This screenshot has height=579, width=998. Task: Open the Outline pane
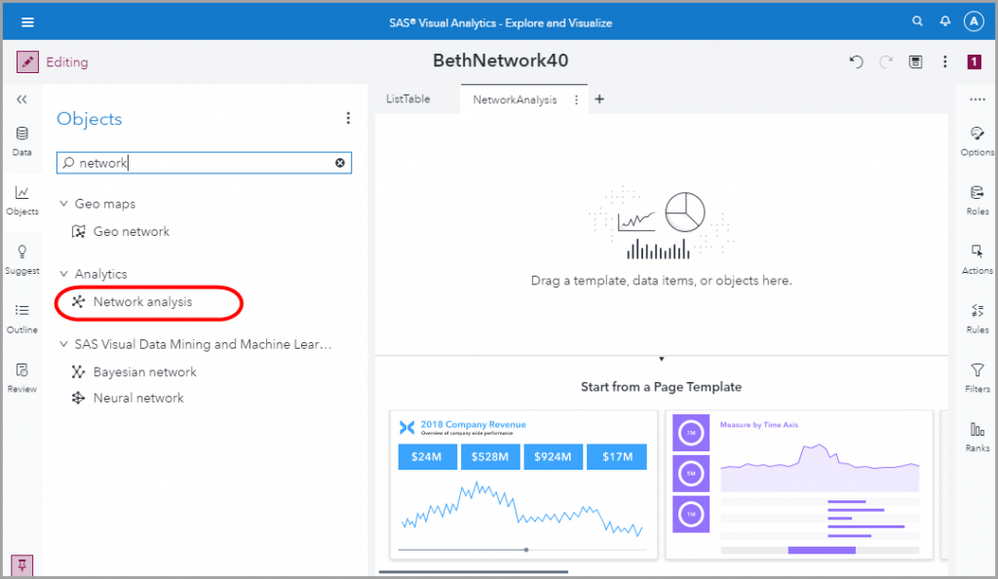coord(22,318)
